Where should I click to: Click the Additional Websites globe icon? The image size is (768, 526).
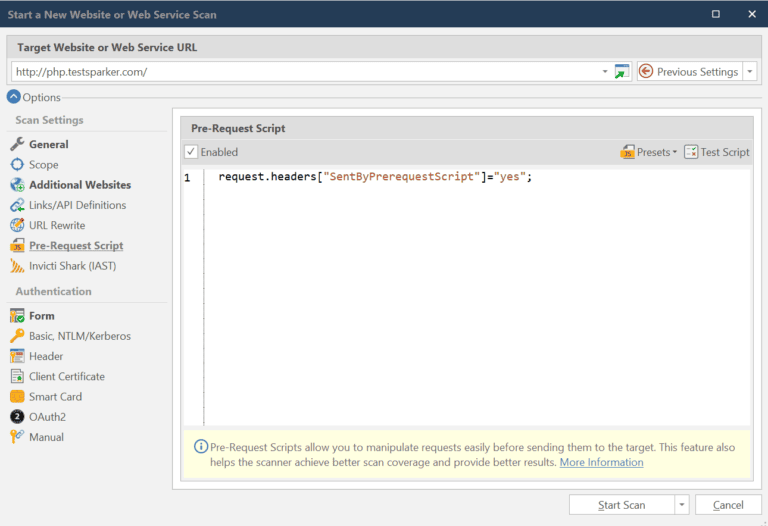point(17,185)
